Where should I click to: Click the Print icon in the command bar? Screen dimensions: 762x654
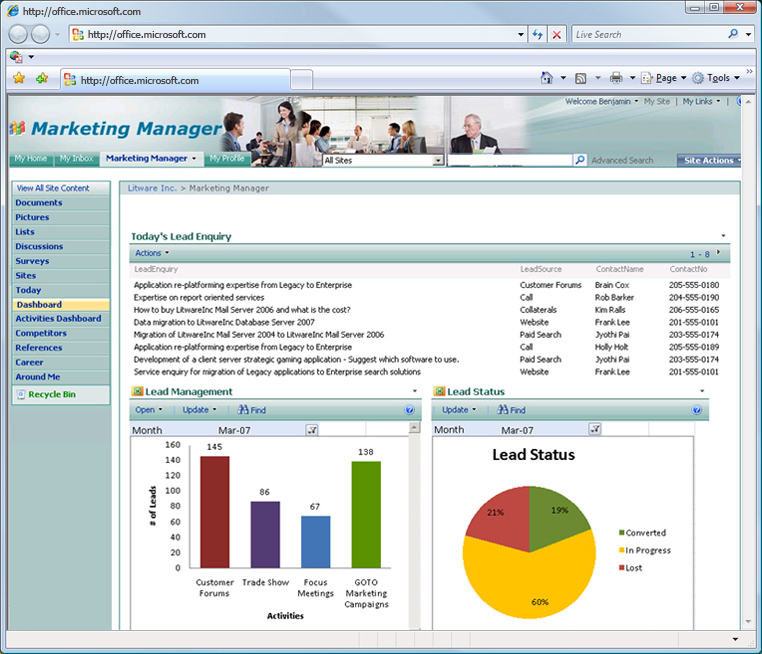coord(616,78)
